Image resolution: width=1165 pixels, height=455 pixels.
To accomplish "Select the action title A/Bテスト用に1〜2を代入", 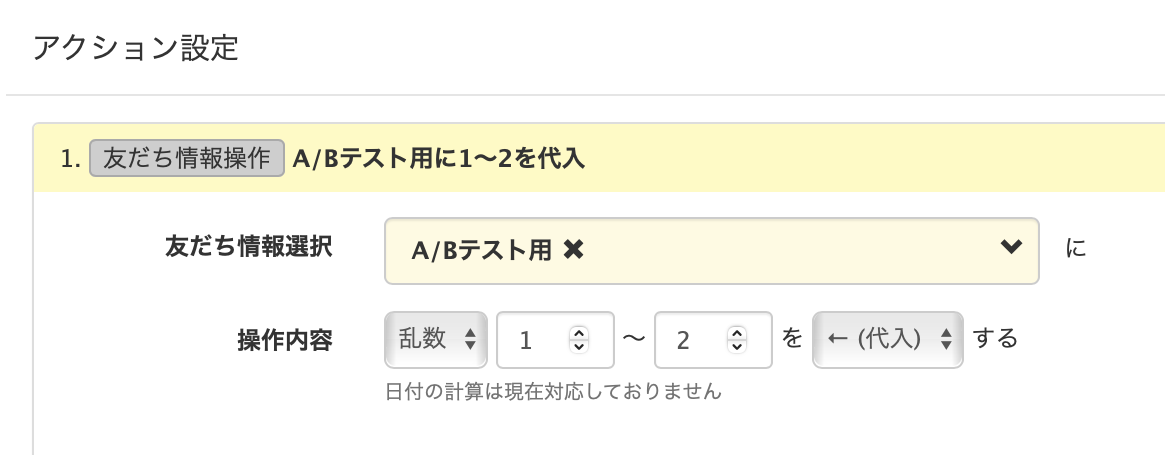I will coord(438,158).
